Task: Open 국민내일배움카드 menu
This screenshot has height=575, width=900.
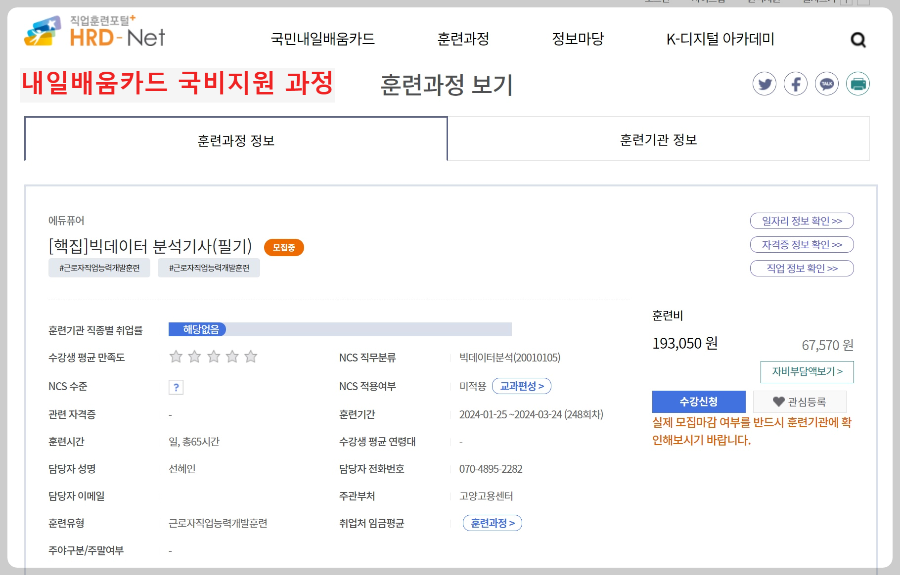Action: point(323,39)
